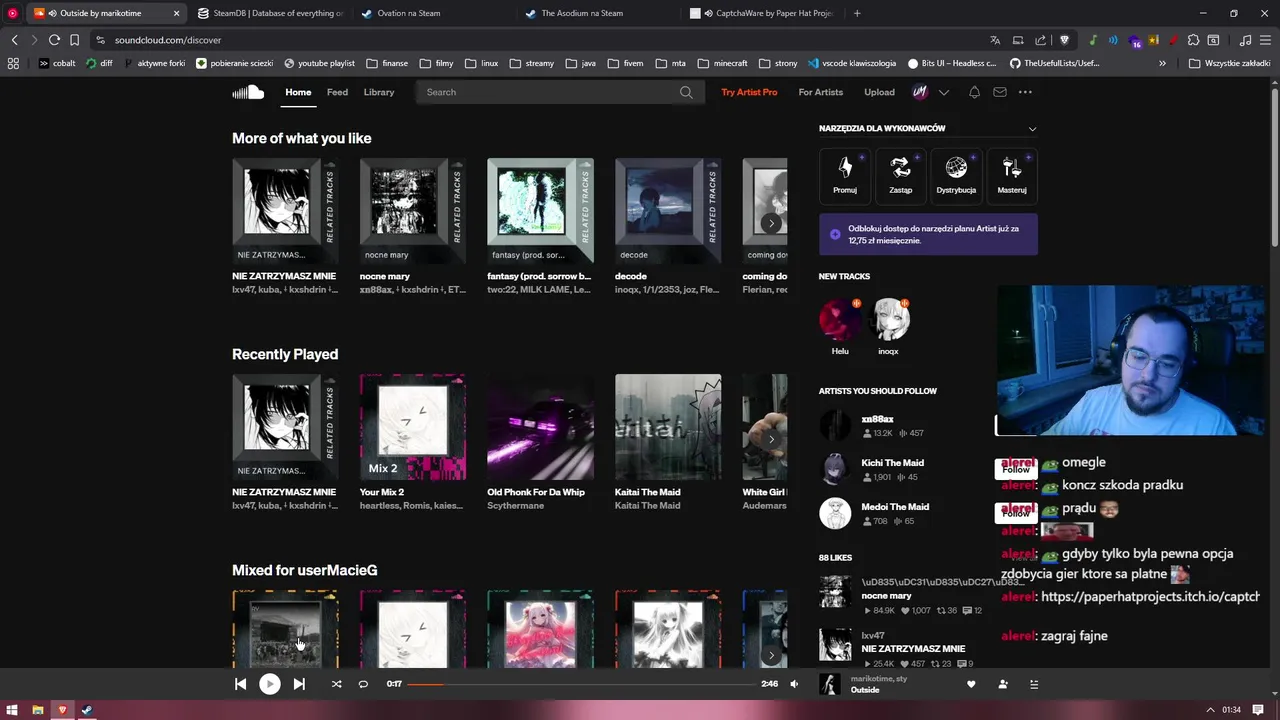Image resolution: width=1280 pixels, height=720 pixels.
Task: Open Helu in New Tracks
Action: (840, 320)
